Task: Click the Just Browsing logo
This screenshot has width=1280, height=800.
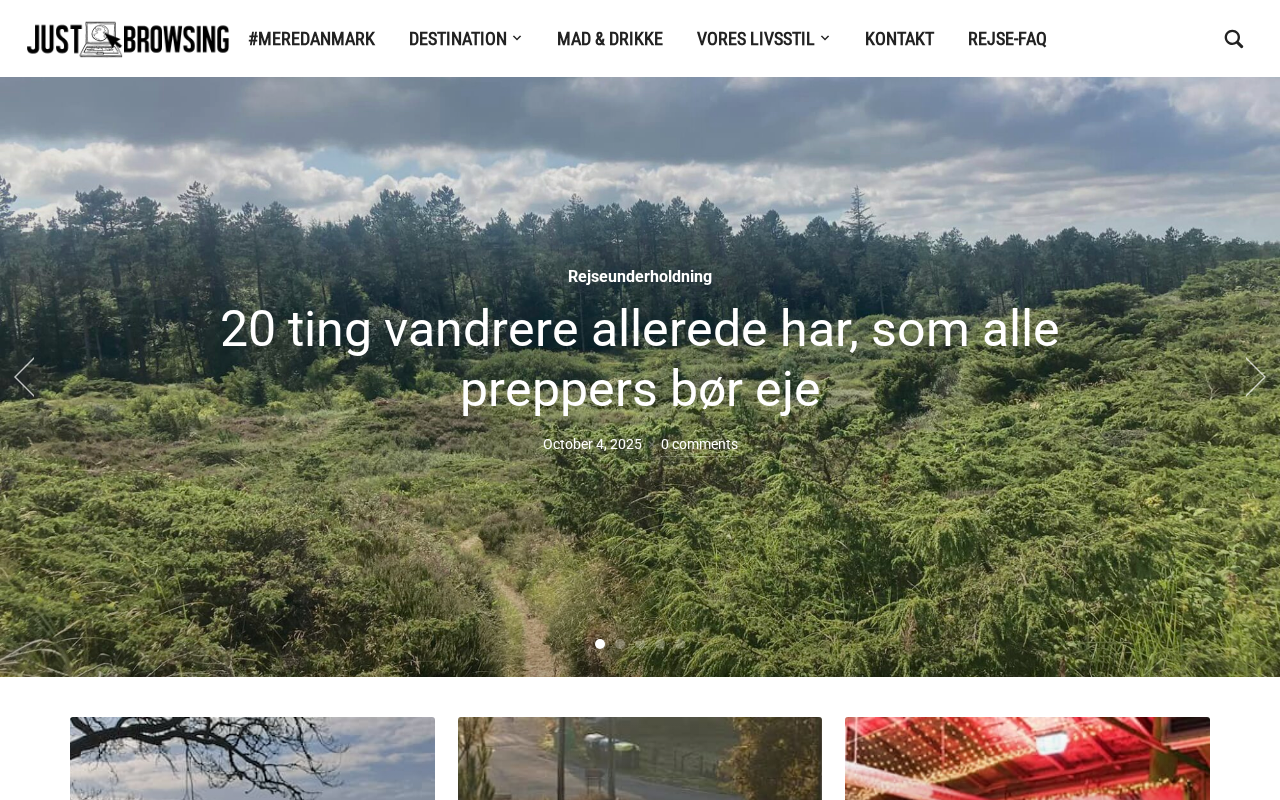Action: pyautogui.click(x=128, y=39)
